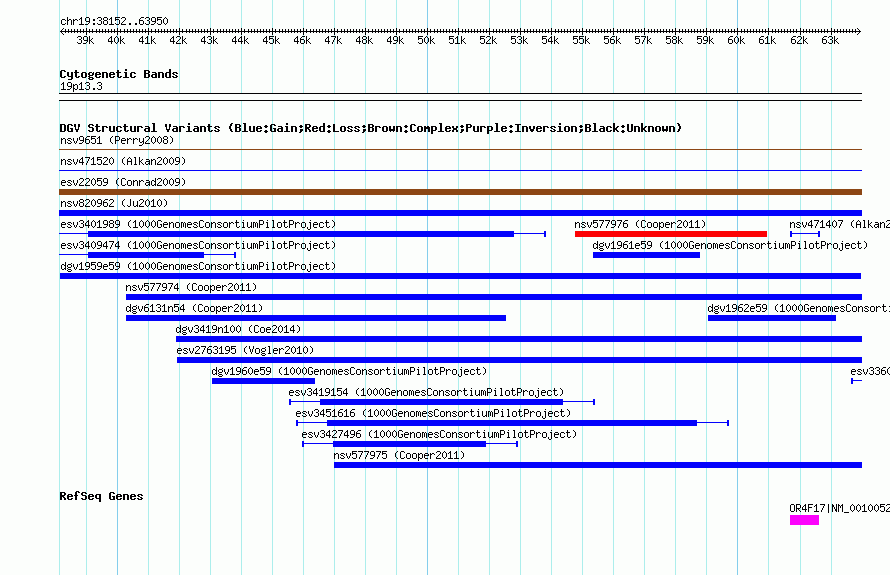Click the dgv1962e59 blue bar

click(772, 318)
